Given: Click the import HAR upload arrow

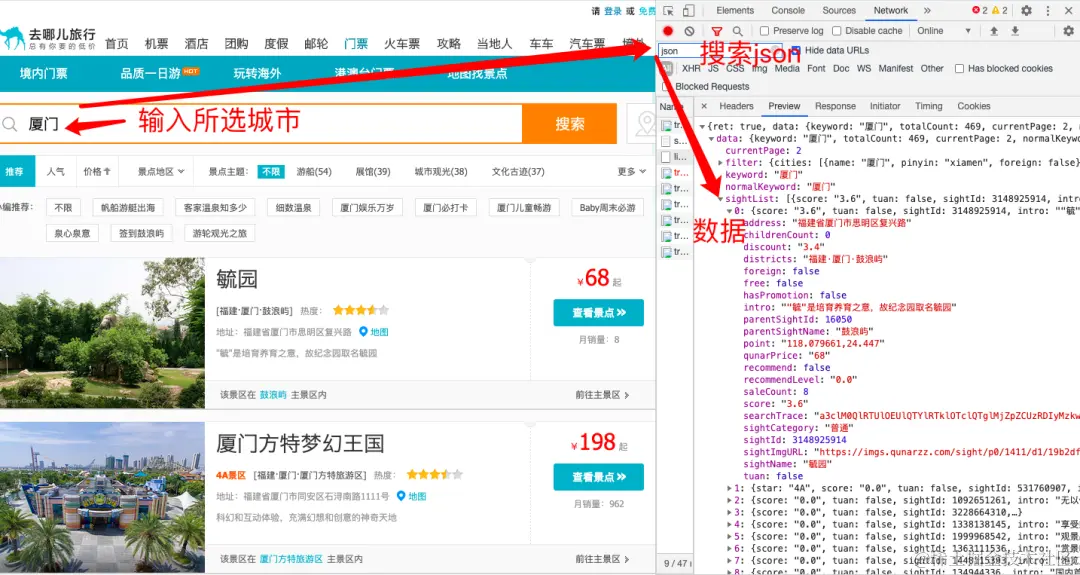Looking at the screenshot, I should (994, 31).
